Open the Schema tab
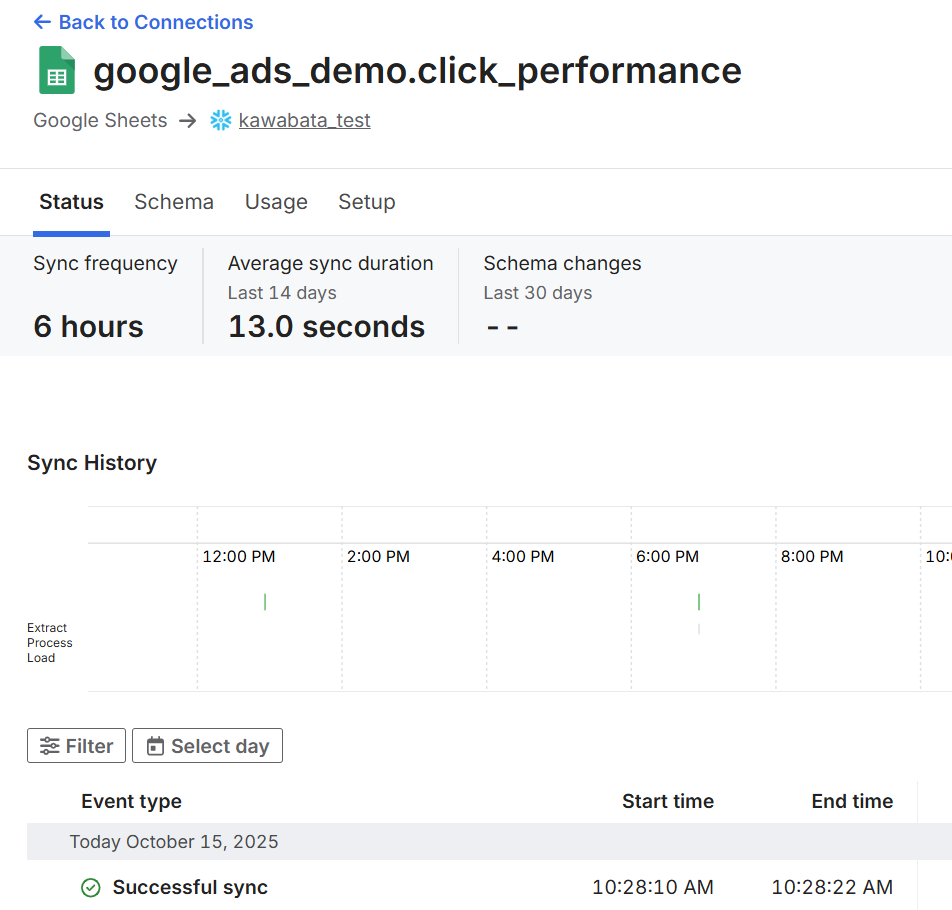This screenshot has width=952, height=910. tap(174, 202)
